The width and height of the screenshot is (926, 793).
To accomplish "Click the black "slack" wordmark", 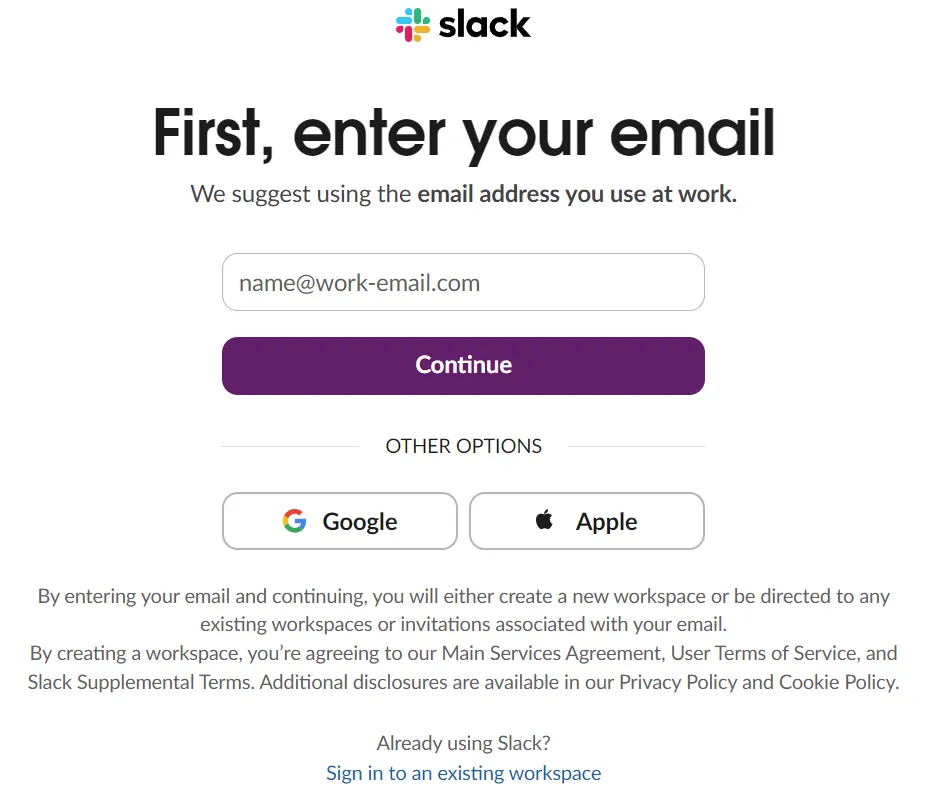I will point(485,23).
